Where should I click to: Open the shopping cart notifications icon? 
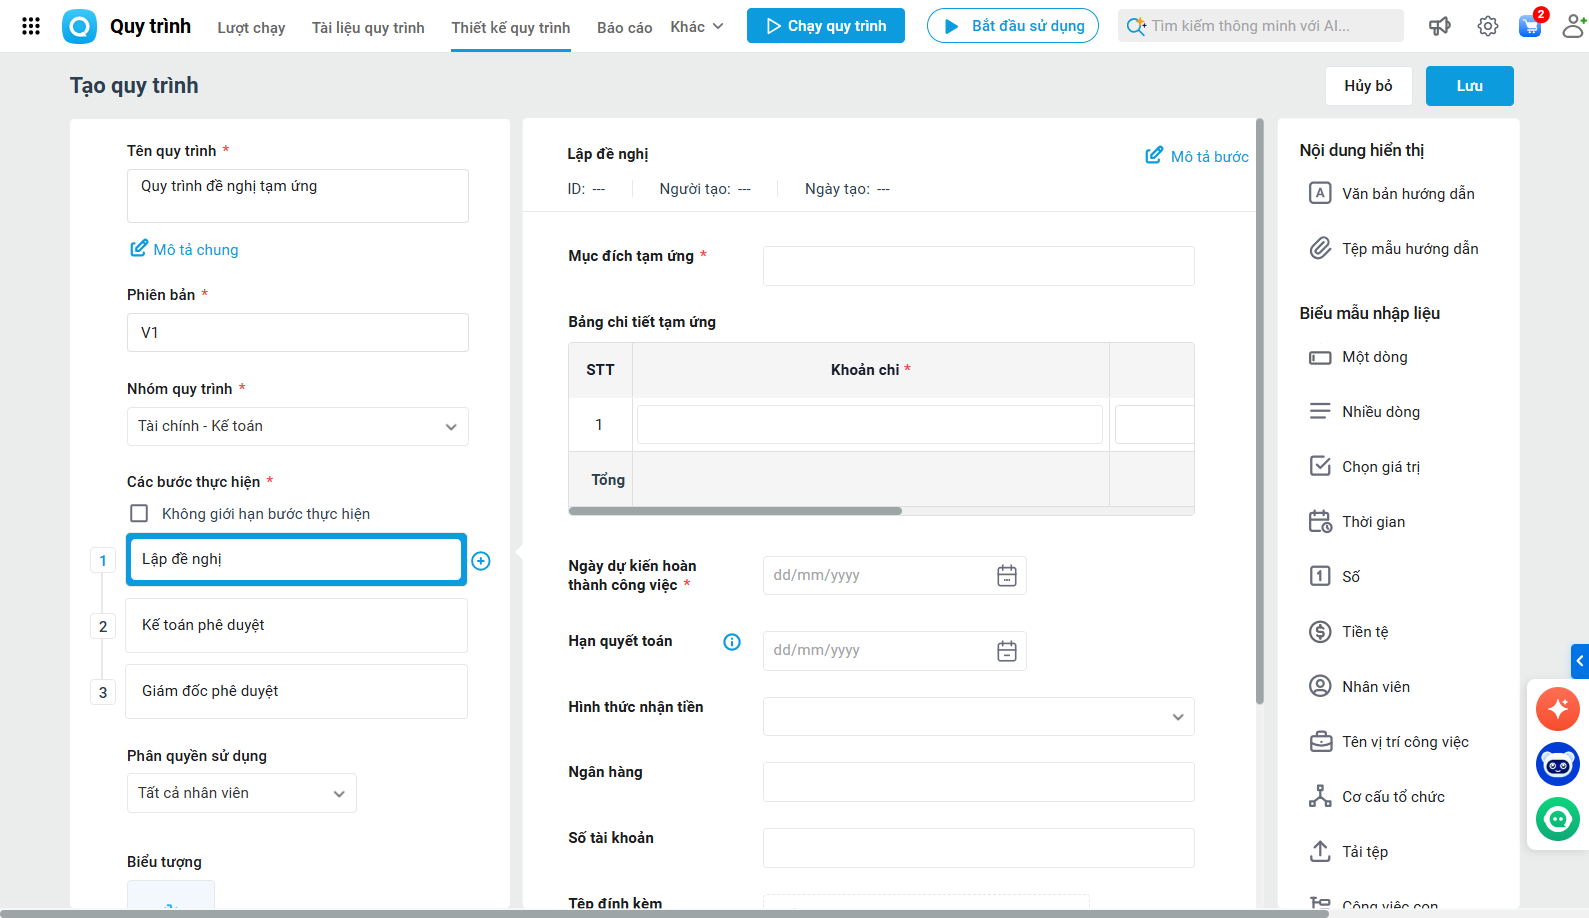click(x=1530, y=26)
